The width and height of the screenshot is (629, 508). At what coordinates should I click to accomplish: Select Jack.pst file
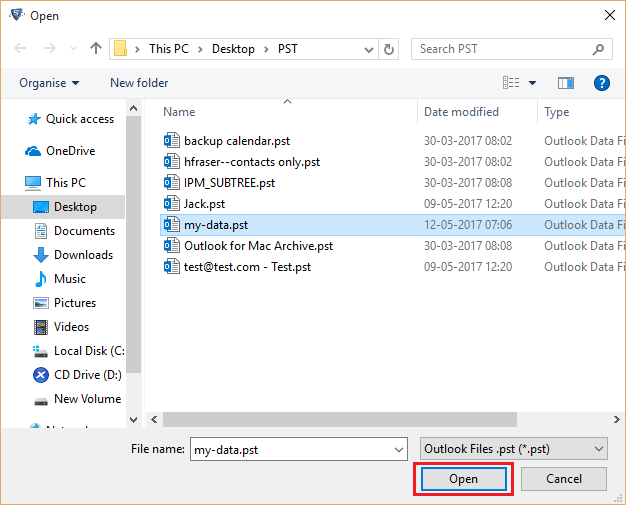(204, 204)
